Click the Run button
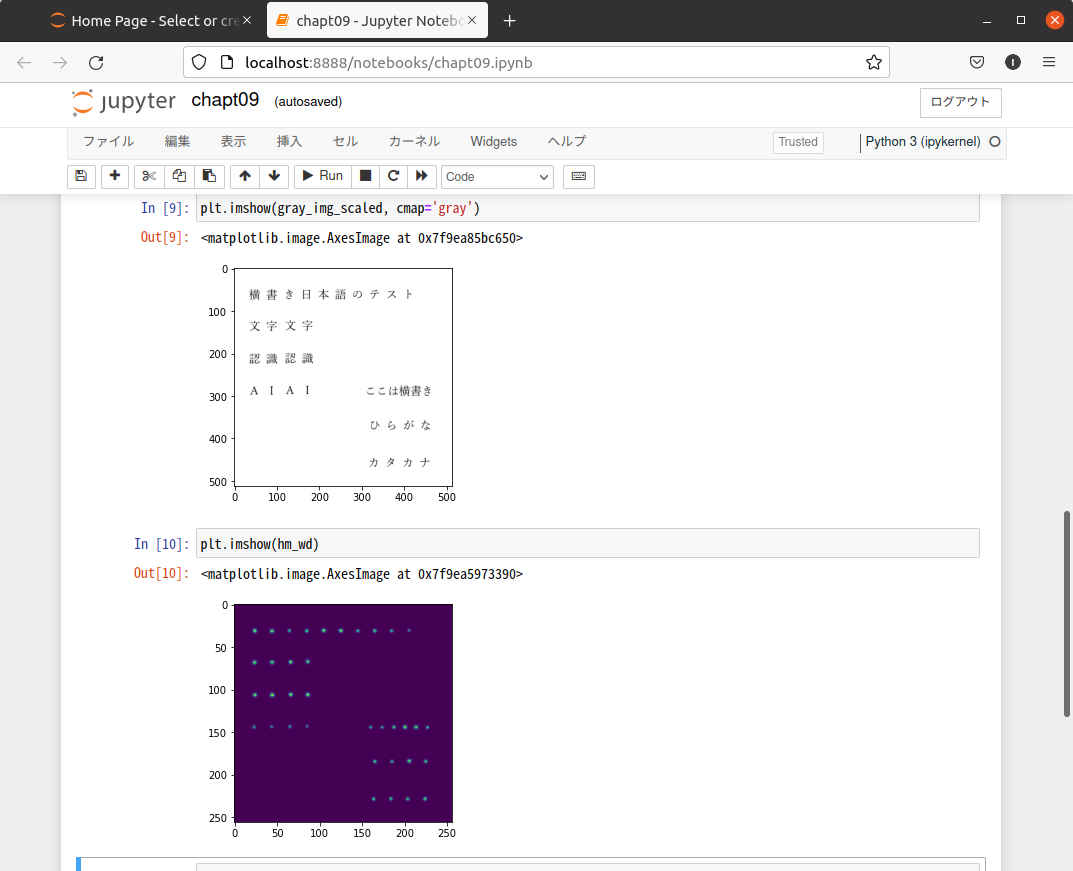 (321, 176)
